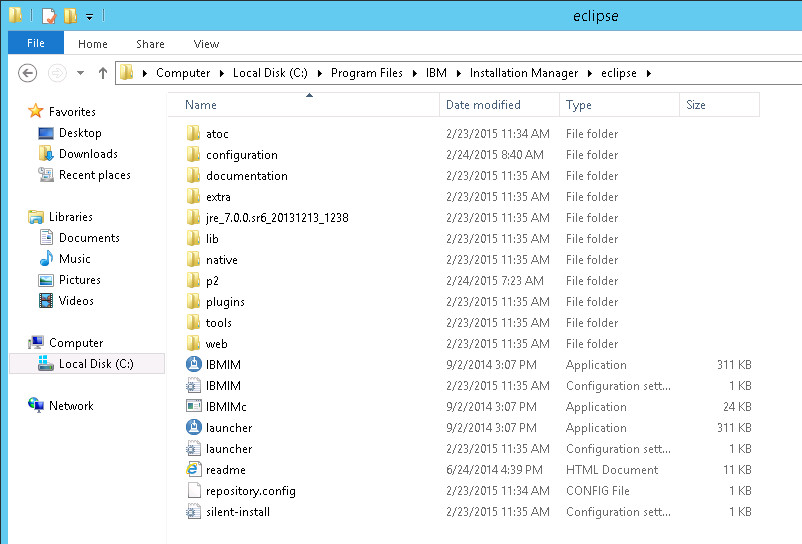Open the View ribbon tab
The image size is (802, 544).
pos(206,44)
